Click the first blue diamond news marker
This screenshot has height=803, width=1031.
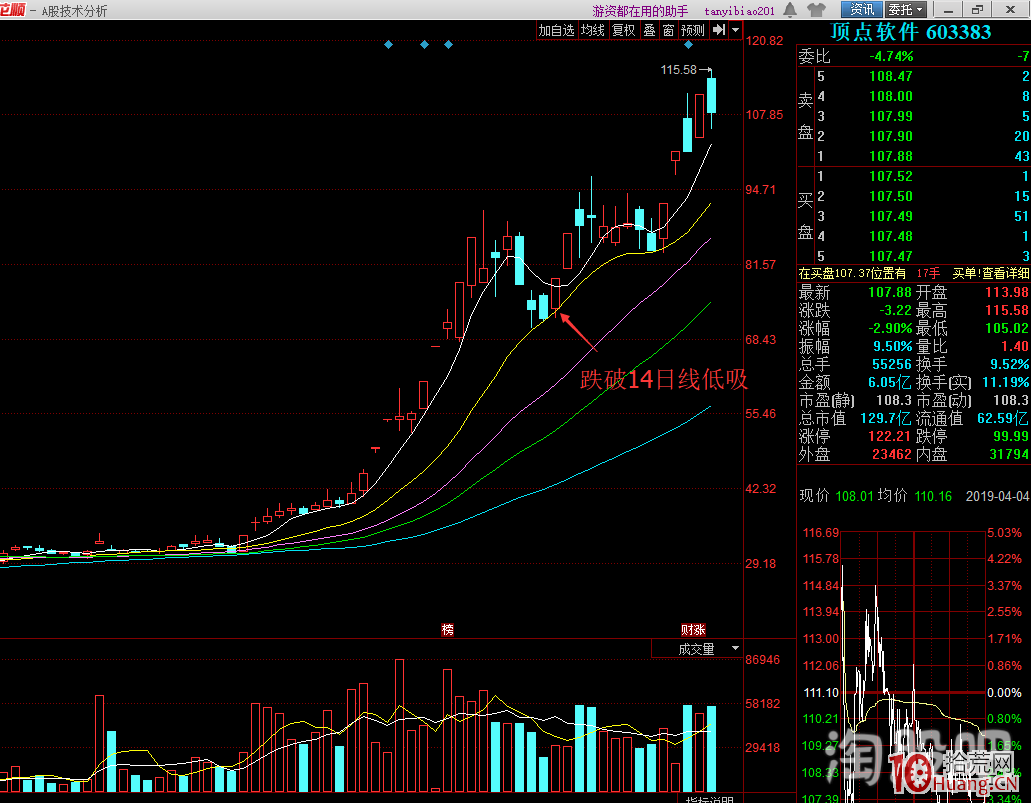pyautogui.click(x=389, y=45)
